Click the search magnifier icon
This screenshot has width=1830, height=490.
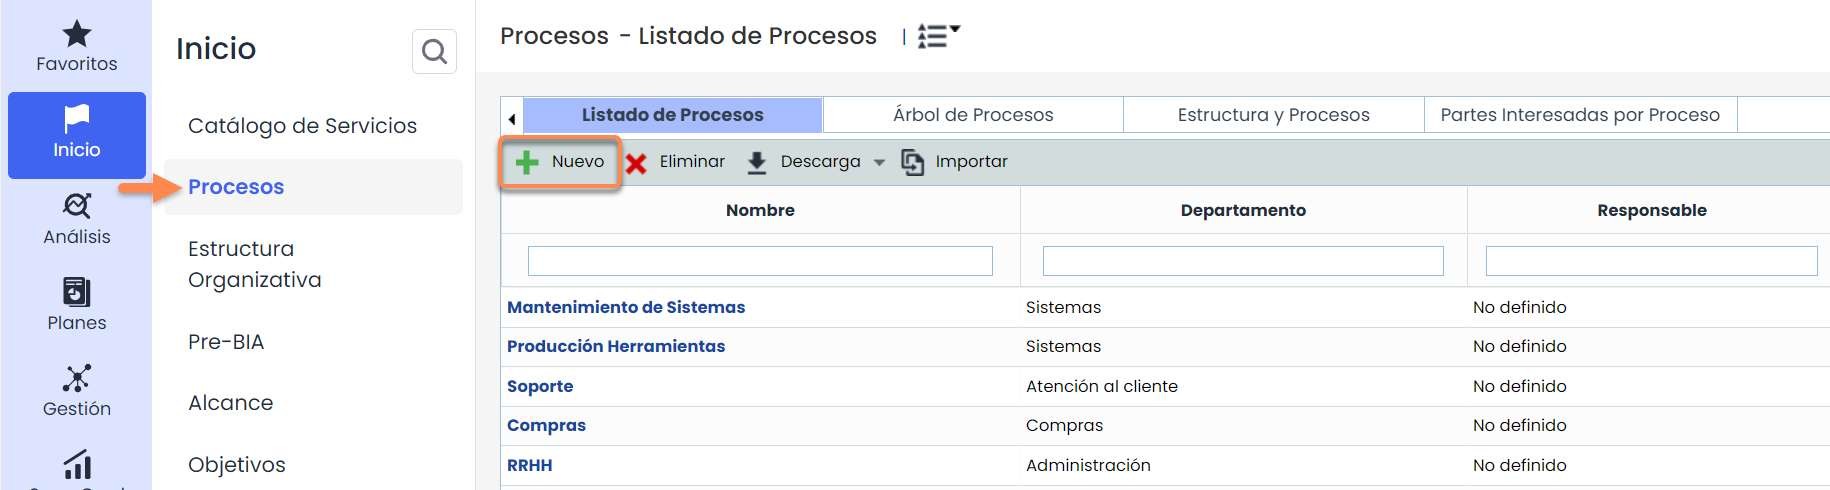pyautogui.click(x=434, y=51)
